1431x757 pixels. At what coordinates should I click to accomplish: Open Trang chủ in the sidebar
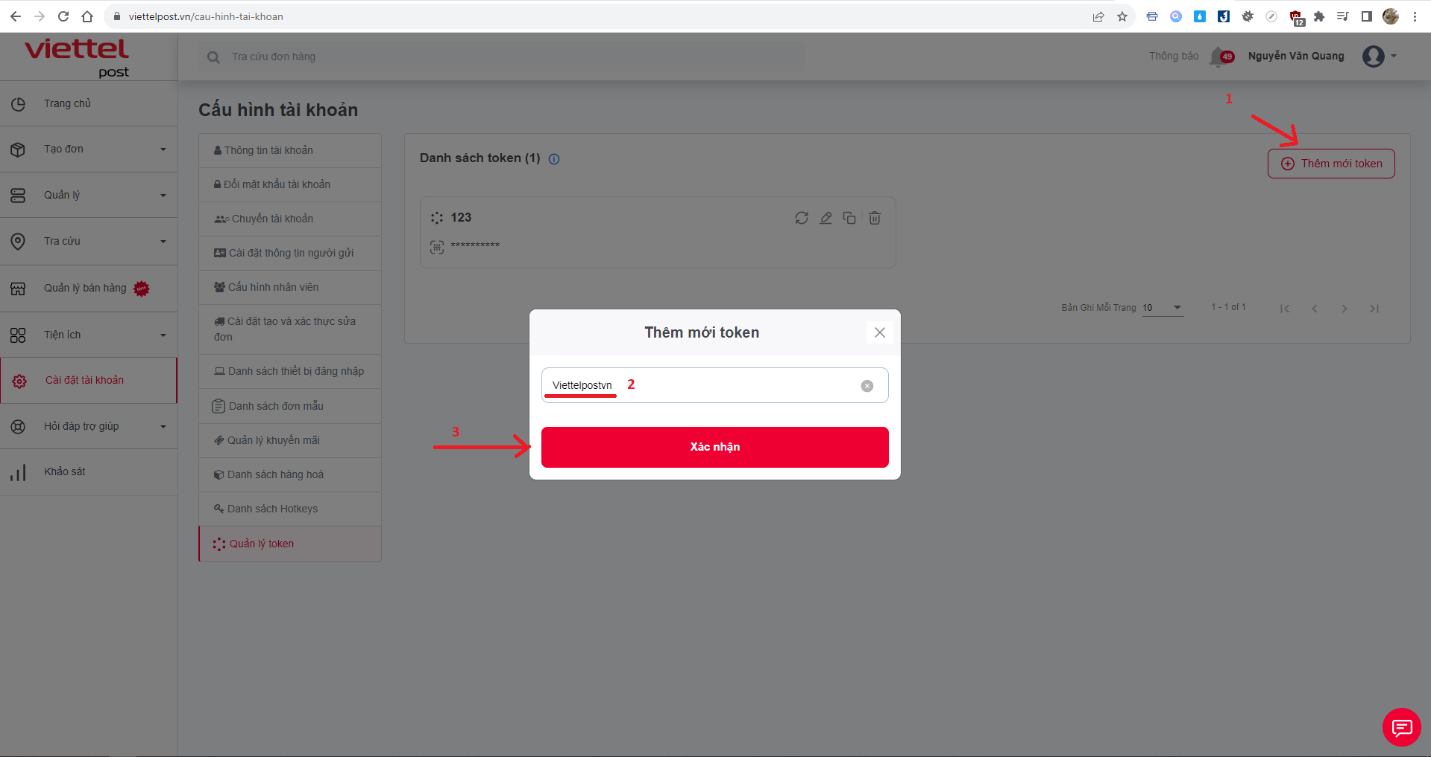(88, 104)
